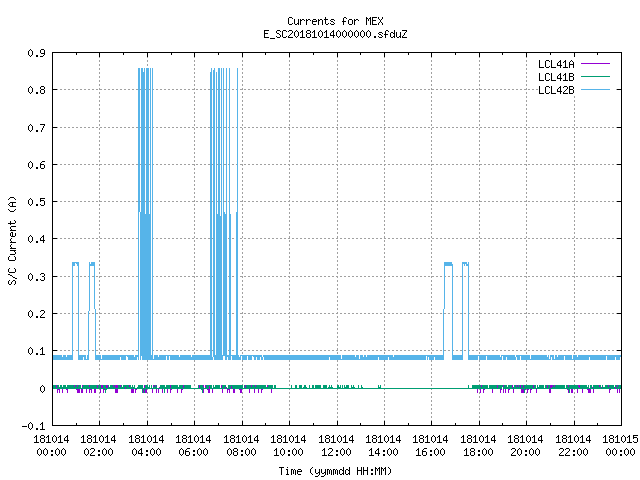Click the LCL42B legend label
The height and width of the screenshot is (480, 640).
point(556,90)
